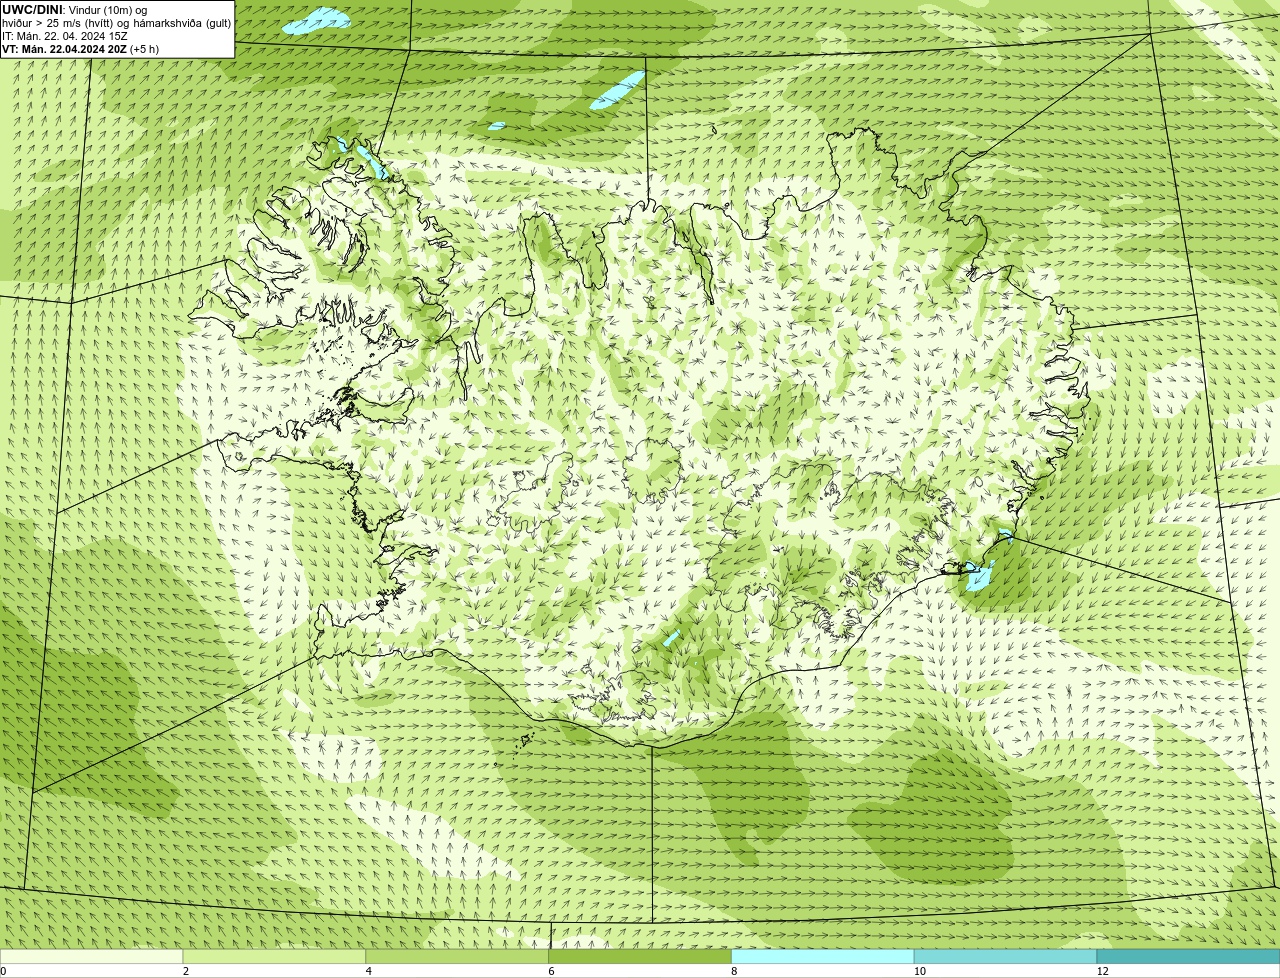Click the teal above-12 color scale segment
This screenshot has height=978, width=1280.
point(1188,956)
